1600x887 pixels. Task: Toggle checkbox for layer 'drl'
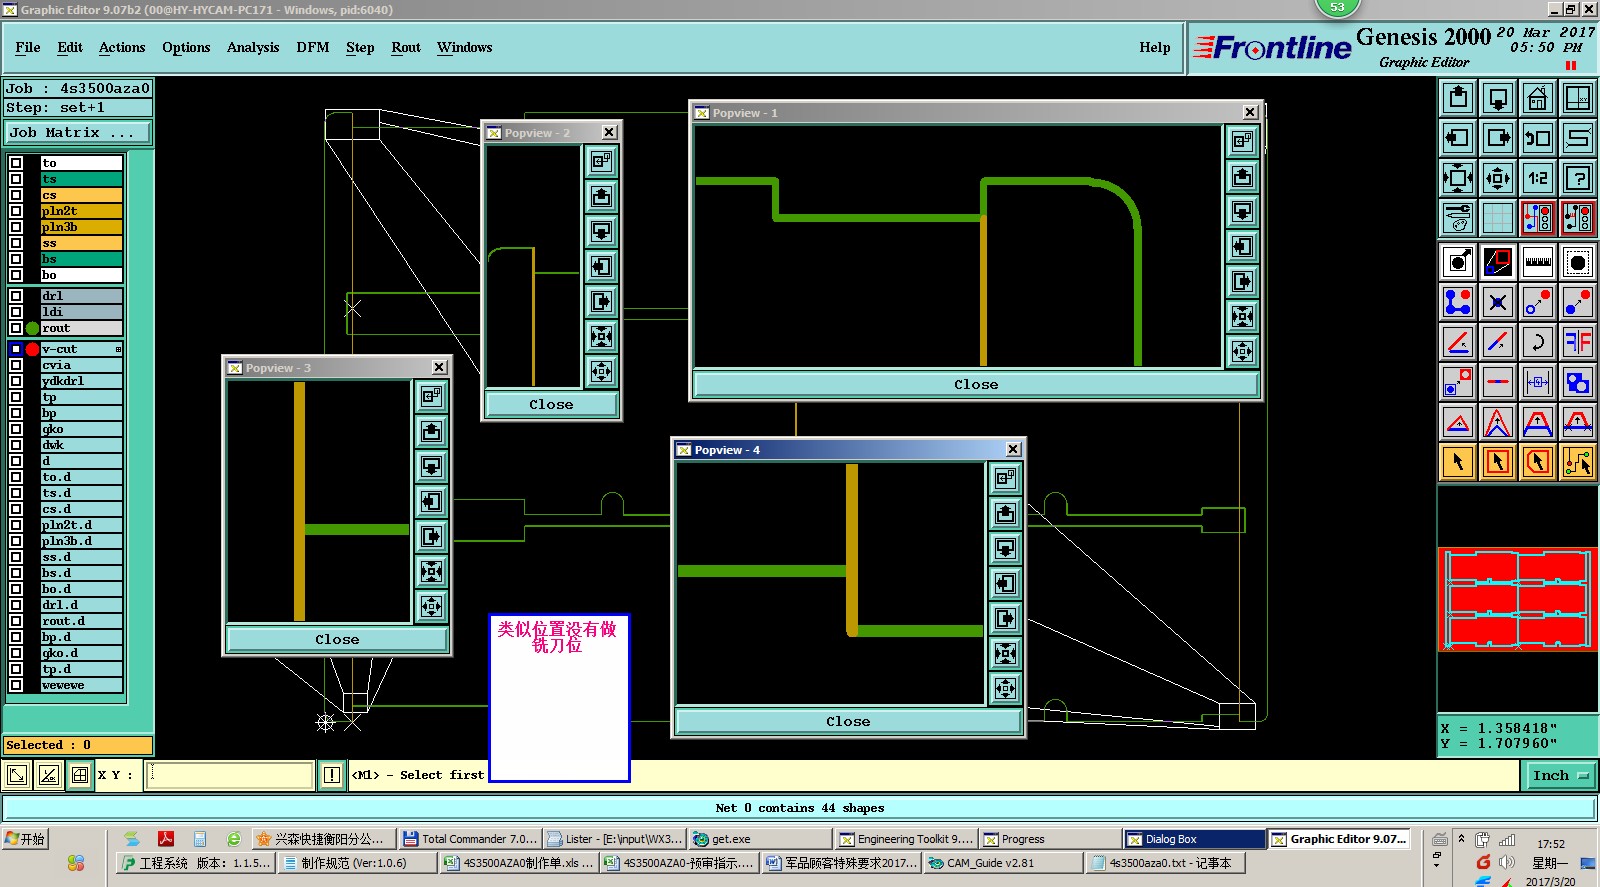[16, 296]
